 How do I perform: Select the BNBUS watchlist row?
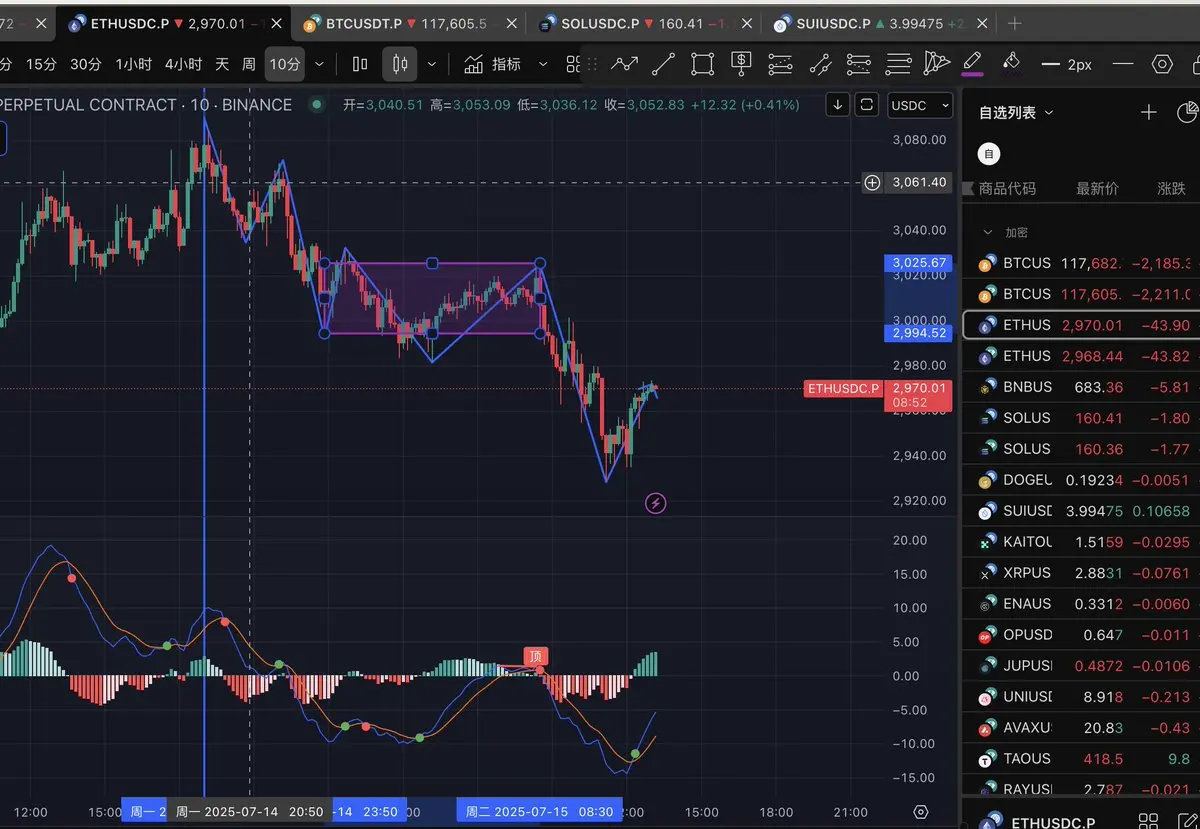click(1081, 387)
